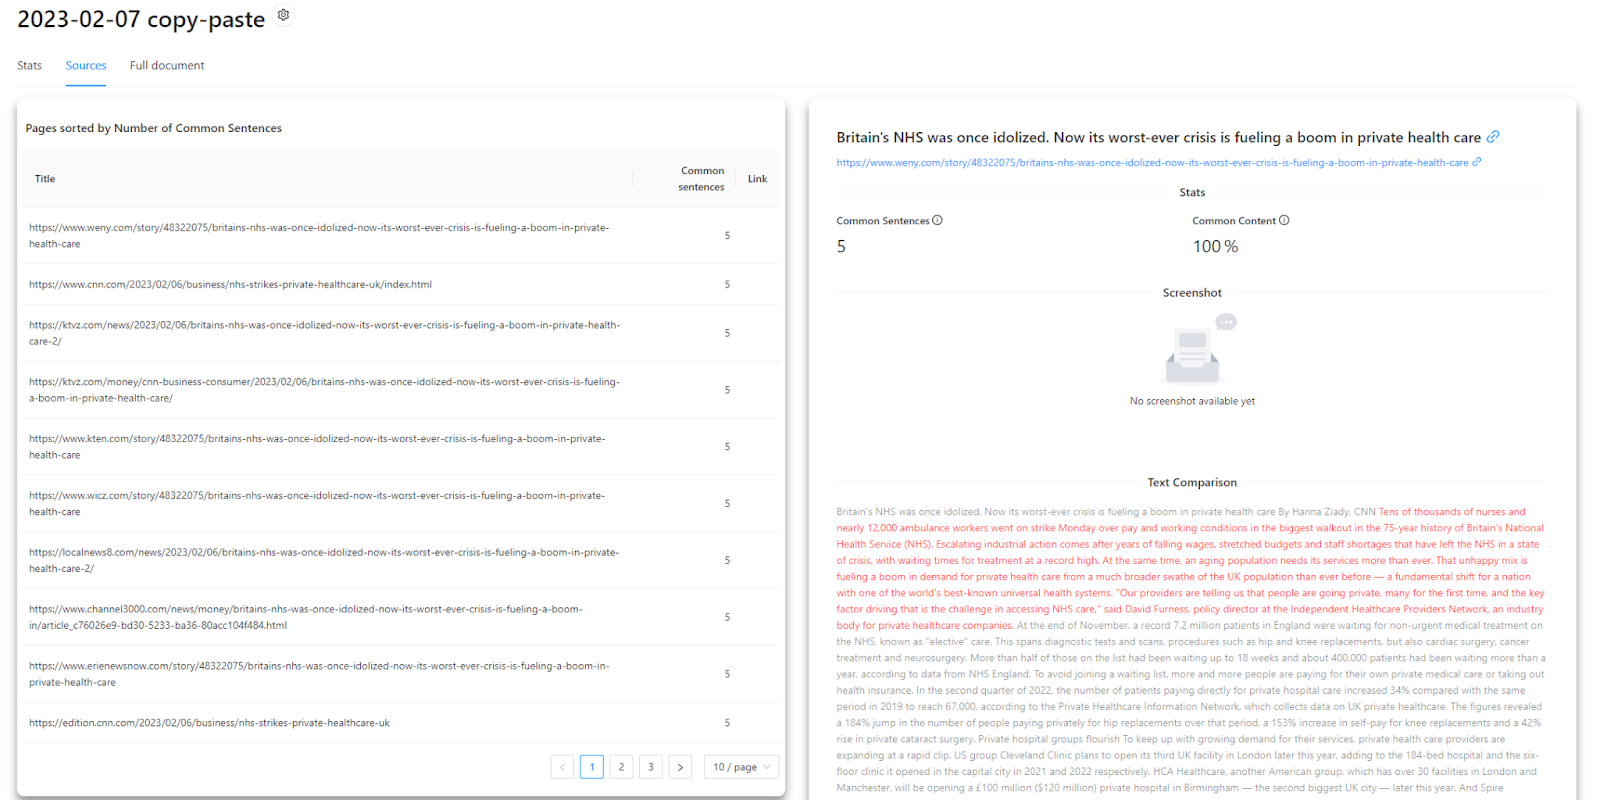Jump to page 2 of results
The width and height of the screenshot is (1600, 800).
coord(621,767)
